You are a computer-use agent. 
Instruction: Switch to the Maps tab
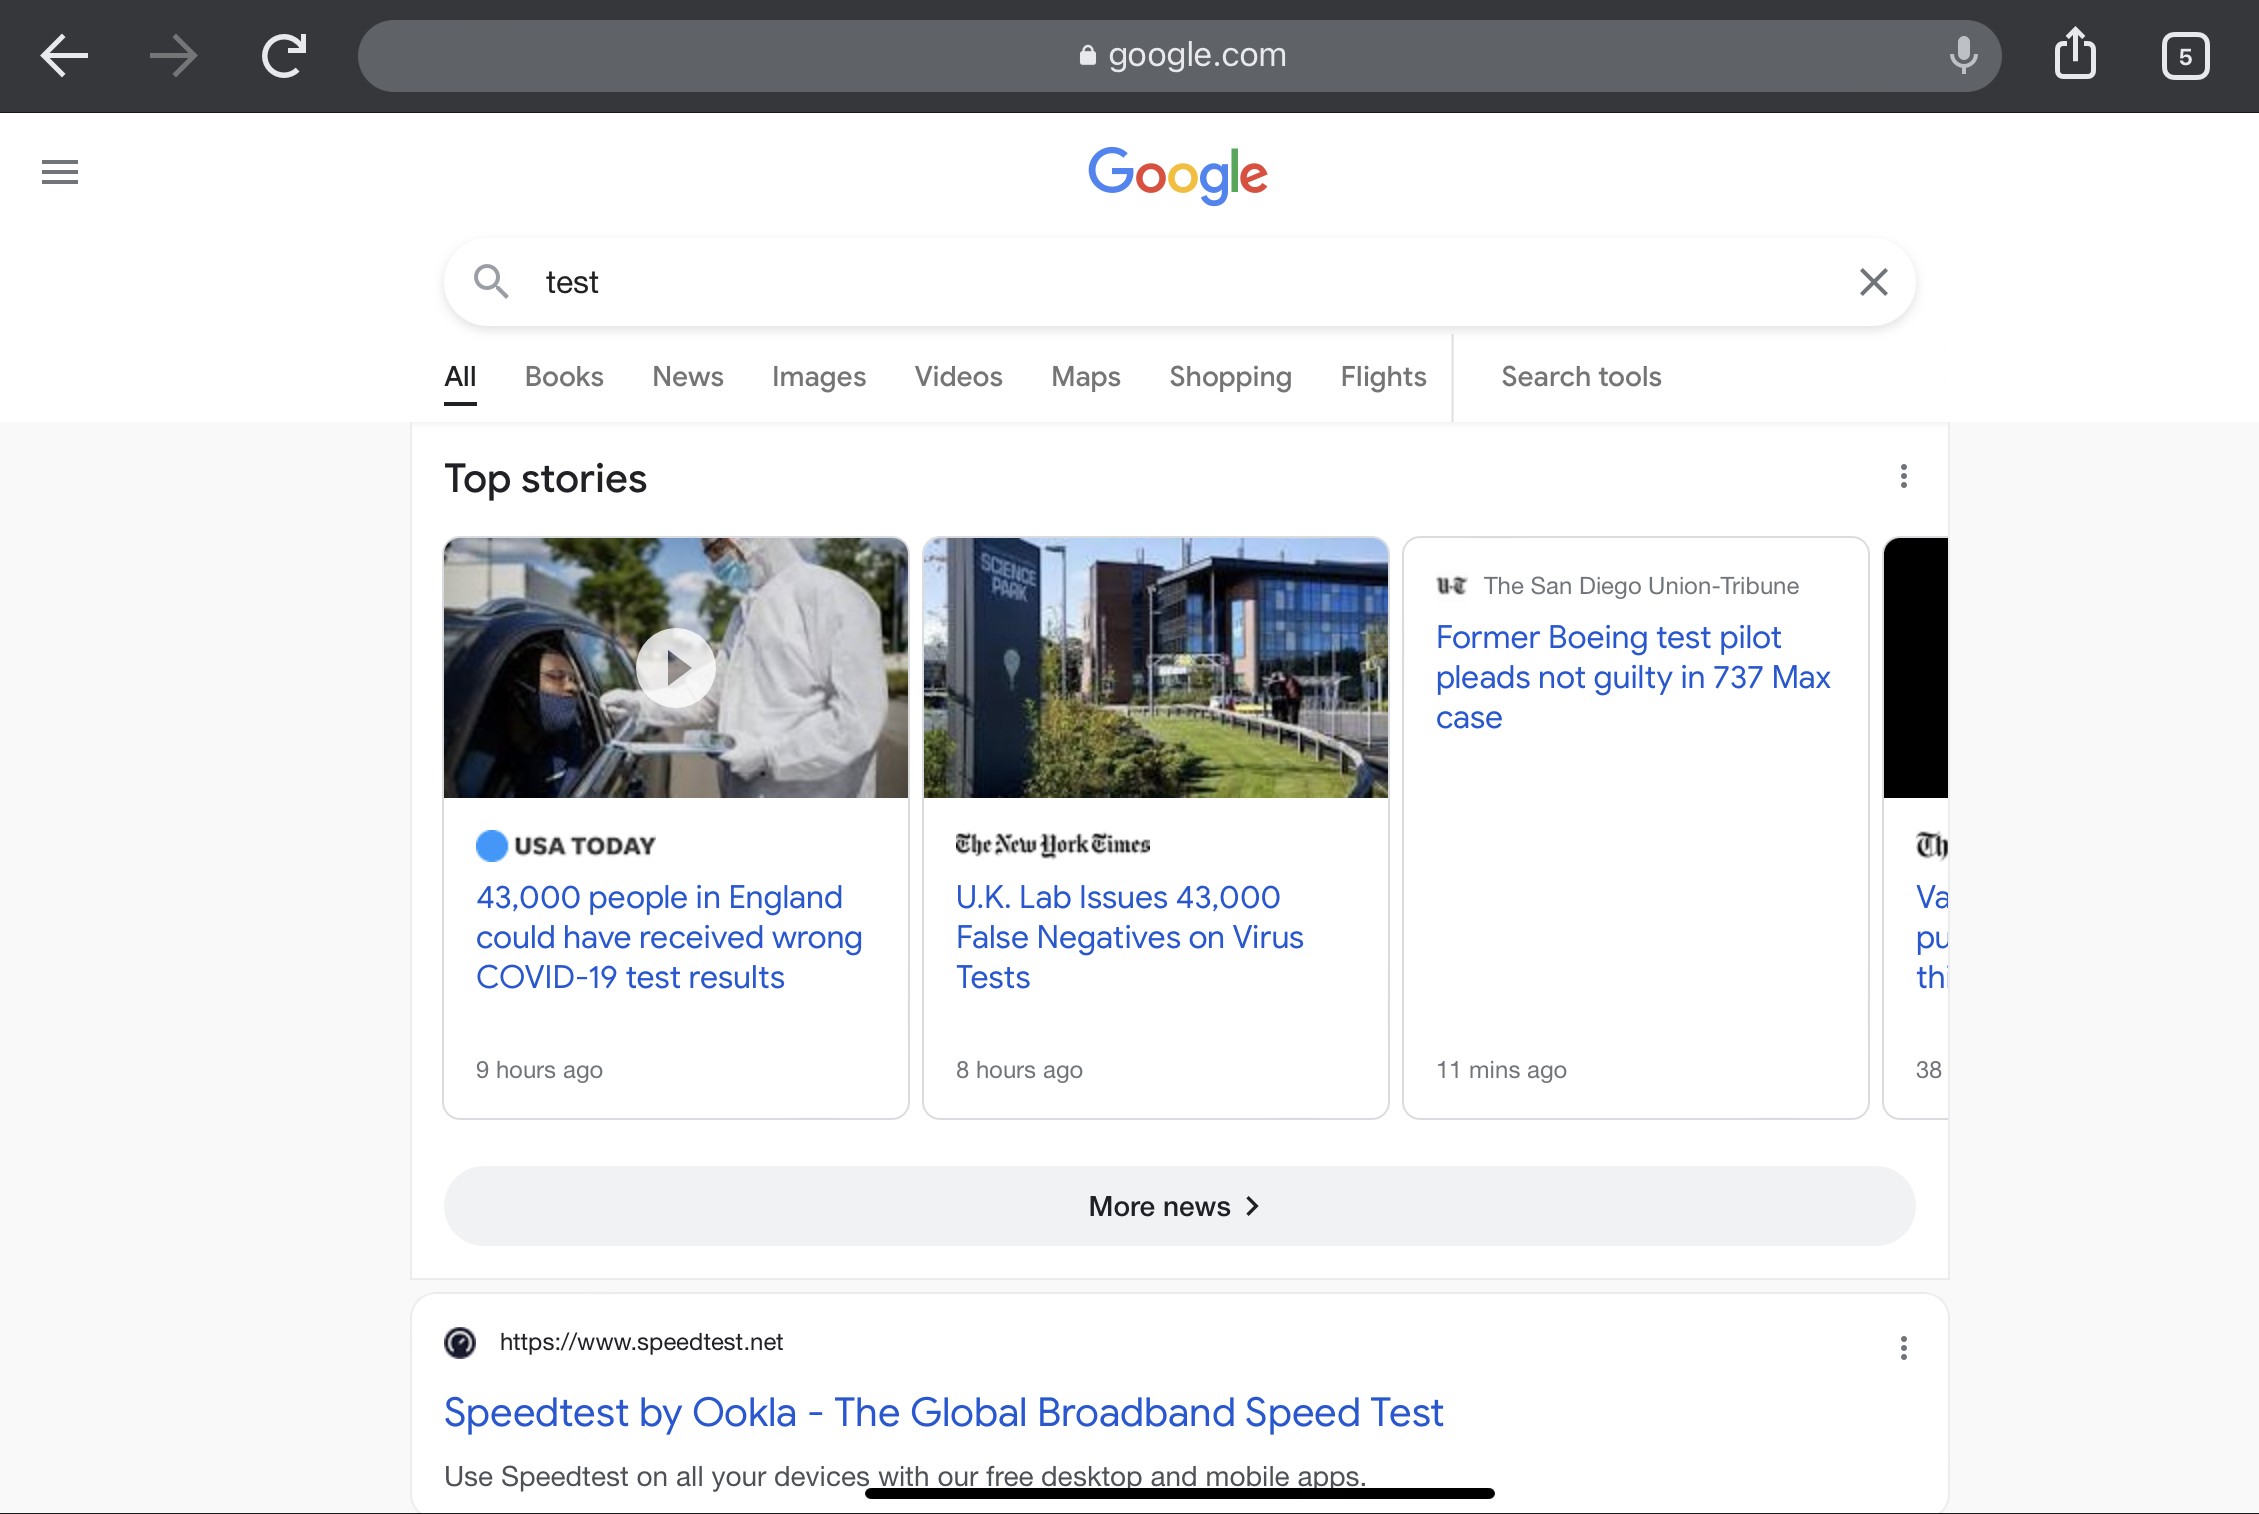click(x=1085, y=377)
